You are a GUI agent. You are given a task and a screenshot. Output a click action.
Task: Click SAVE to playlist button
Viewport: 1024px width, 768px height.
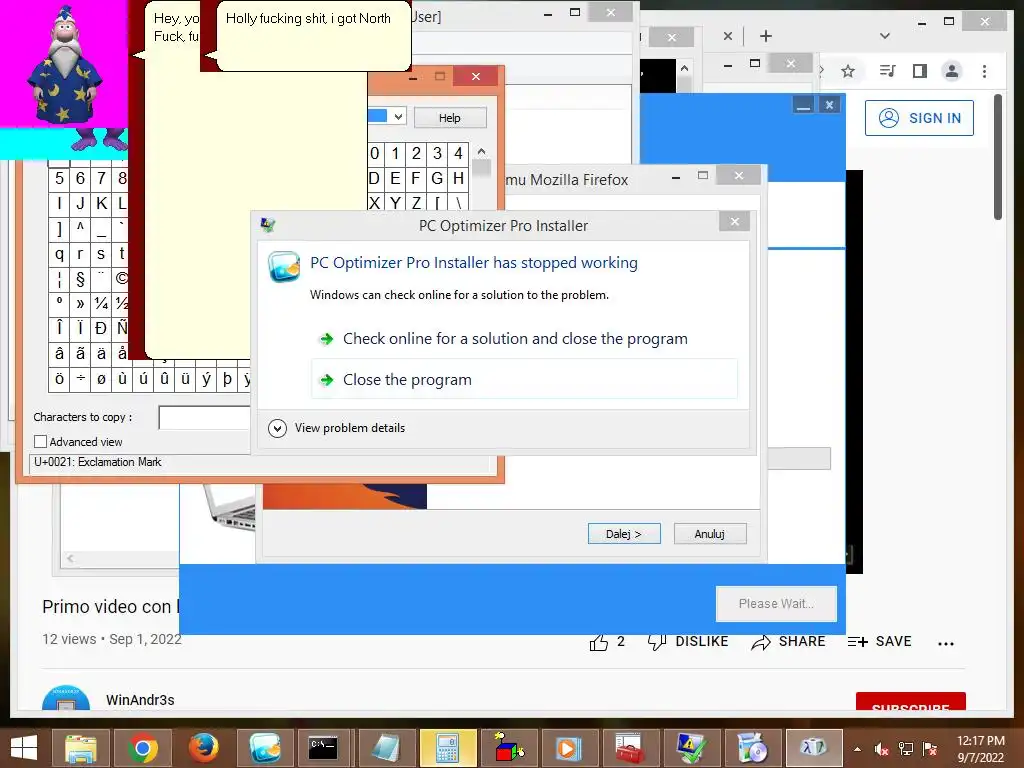[879, 642]
